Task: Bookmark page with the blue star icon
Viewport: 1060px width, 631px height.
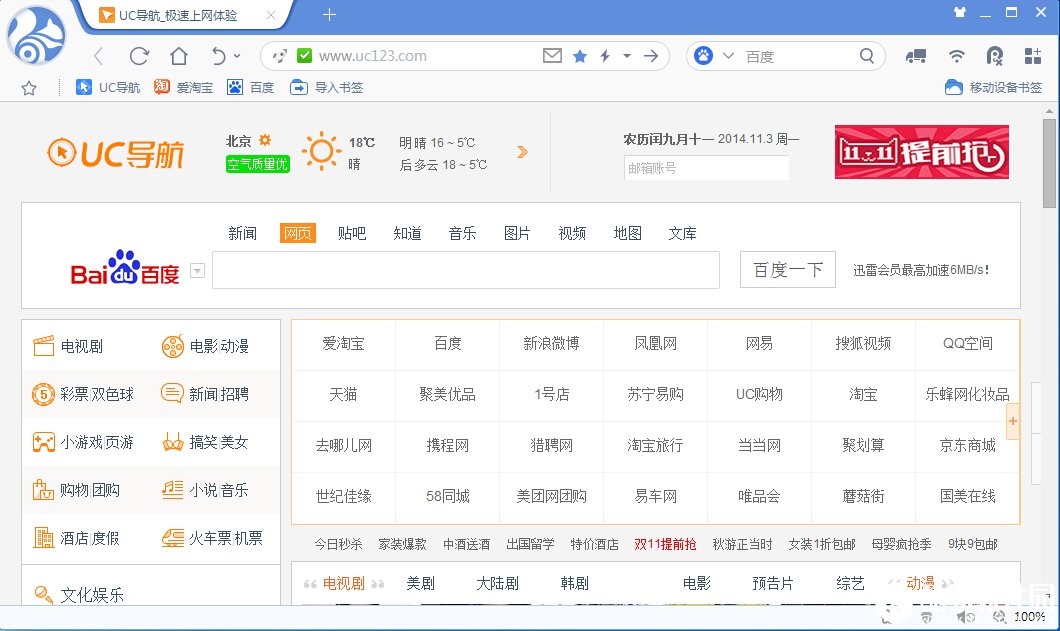Action: (580, 56)
